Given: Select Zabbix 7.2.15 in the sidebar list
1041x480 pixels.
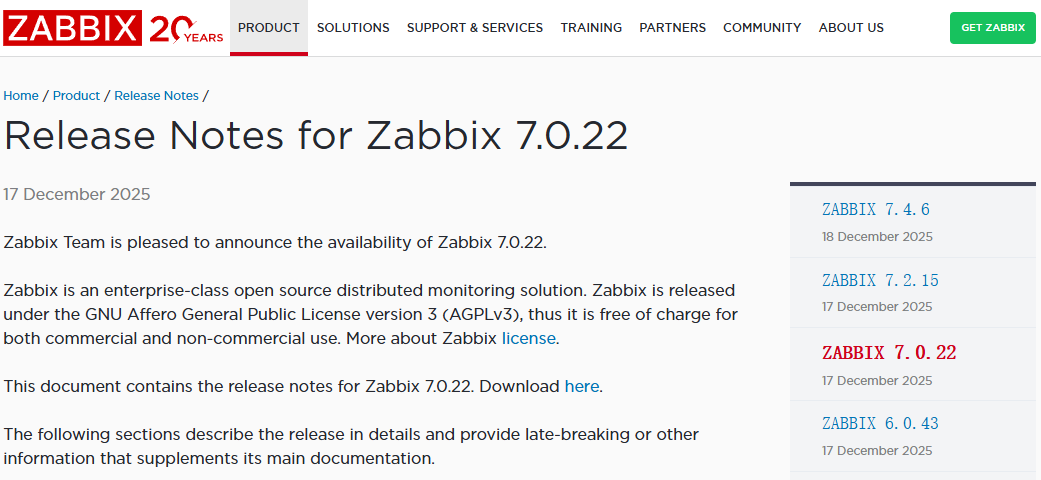Looking at the screenshot, I should pyautogui.click(x=880, y=281).
